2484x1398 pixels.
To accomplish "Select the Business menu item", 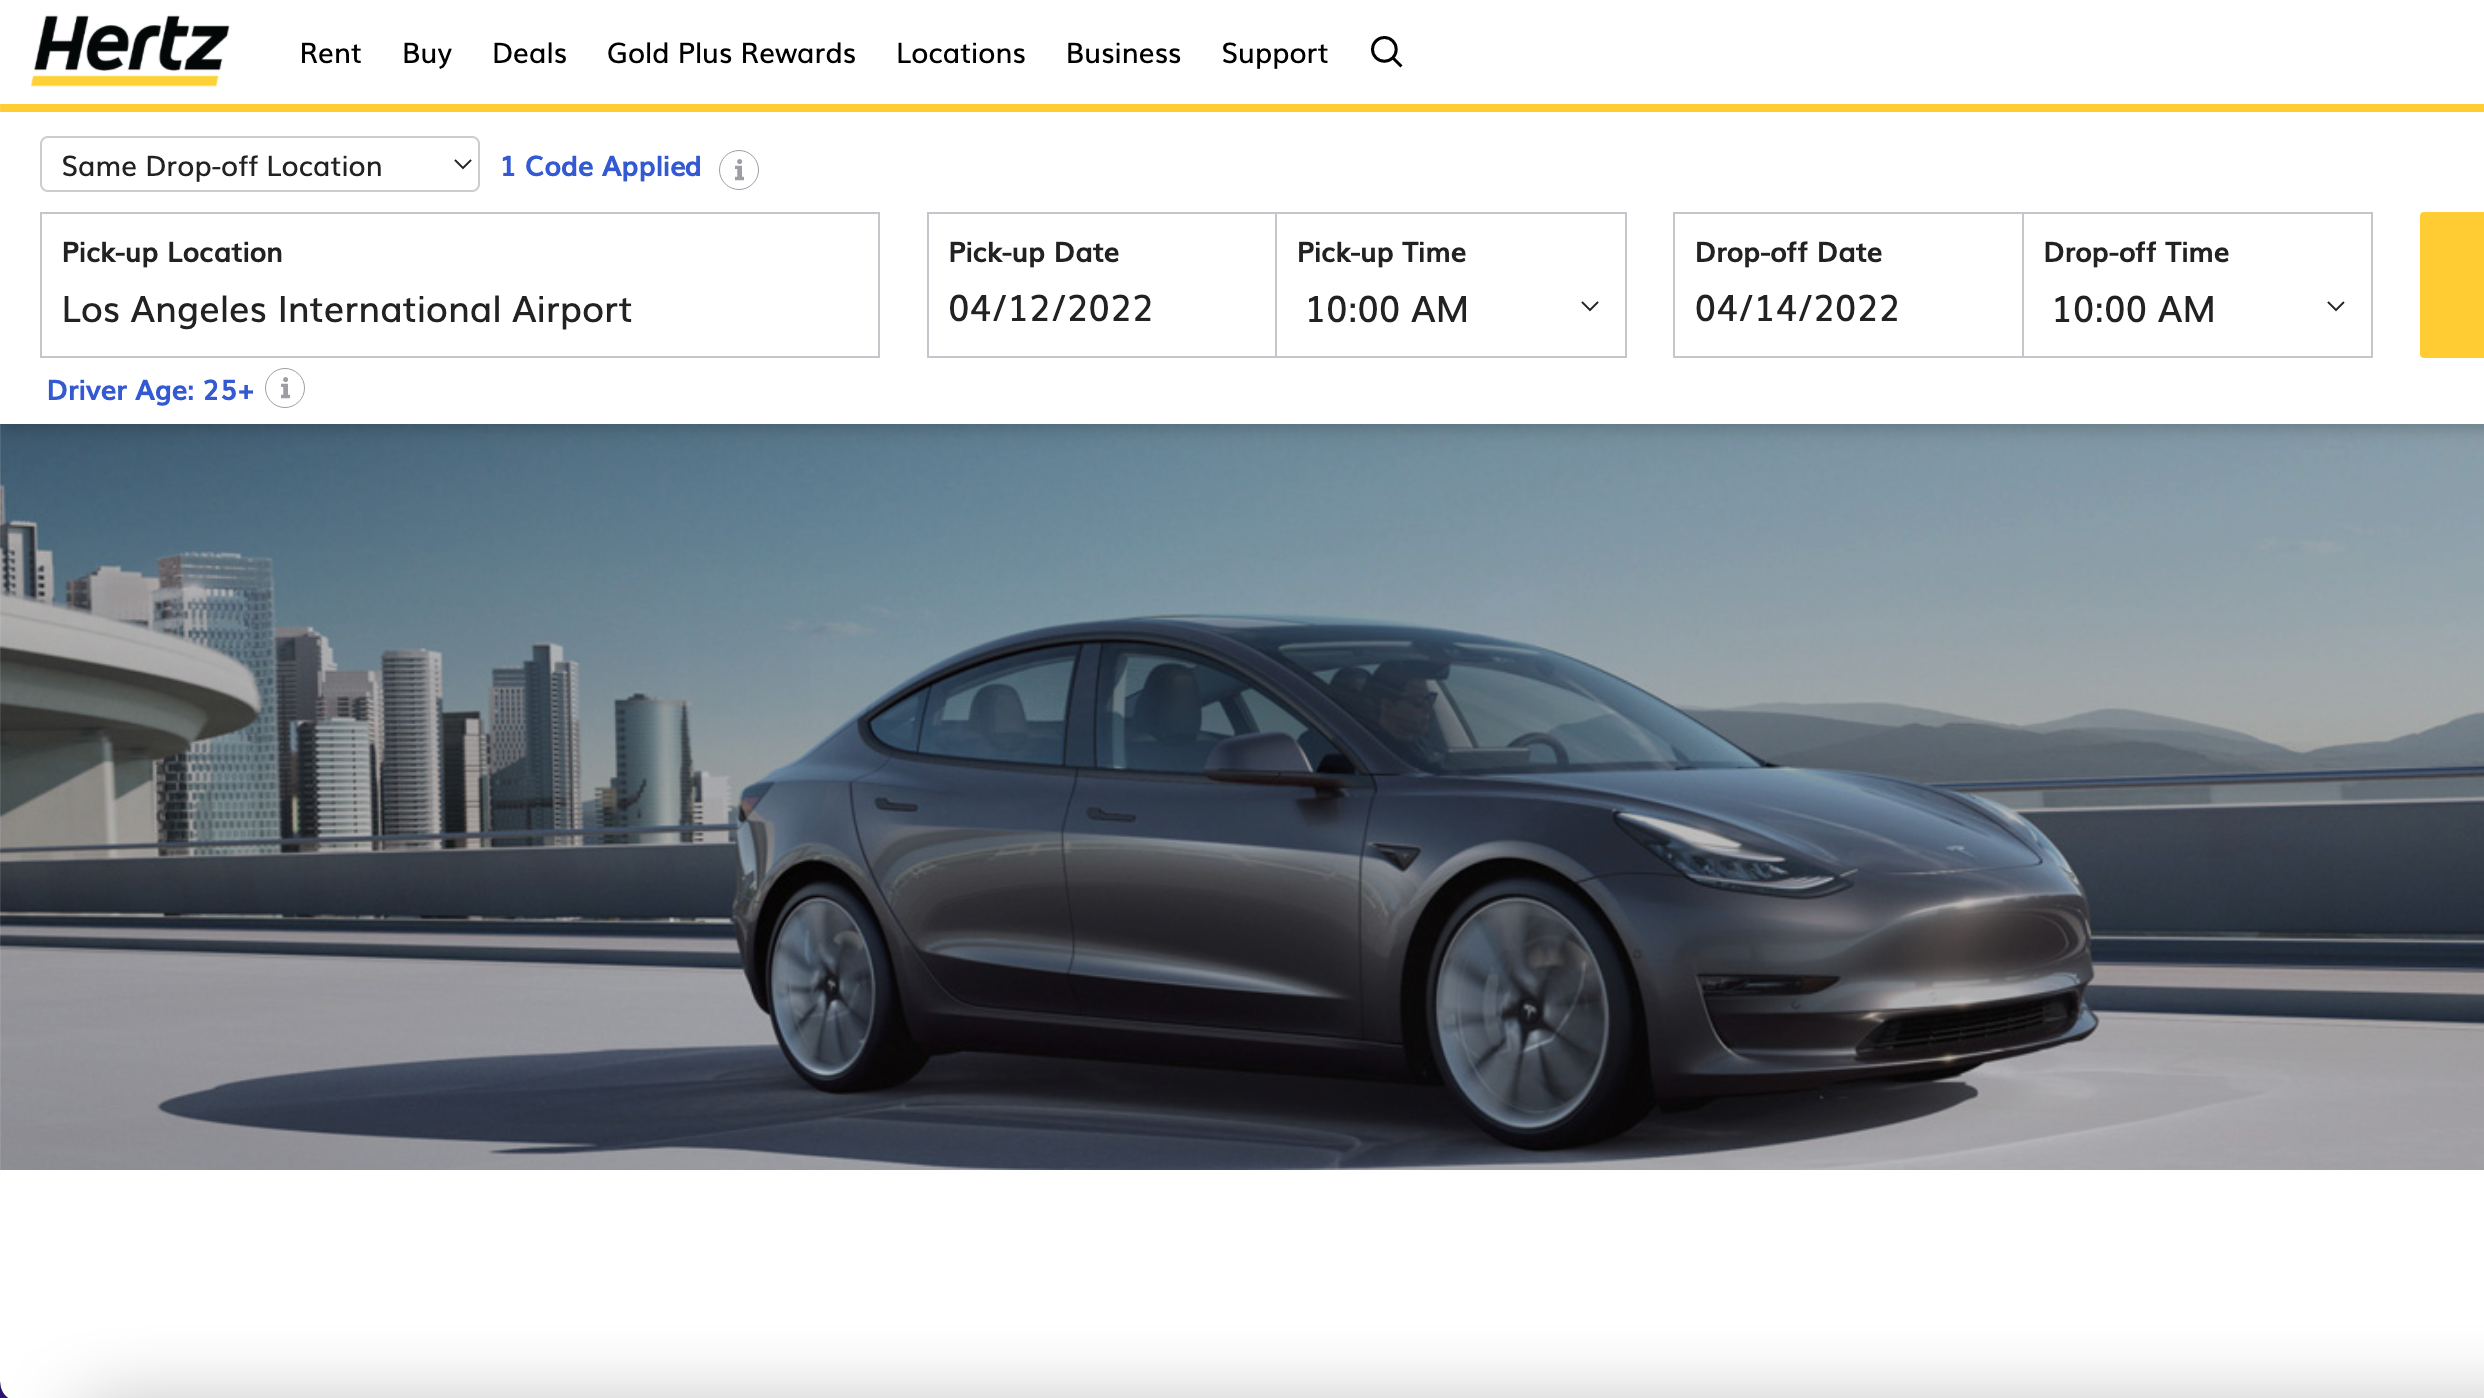I will [1123, 53].
